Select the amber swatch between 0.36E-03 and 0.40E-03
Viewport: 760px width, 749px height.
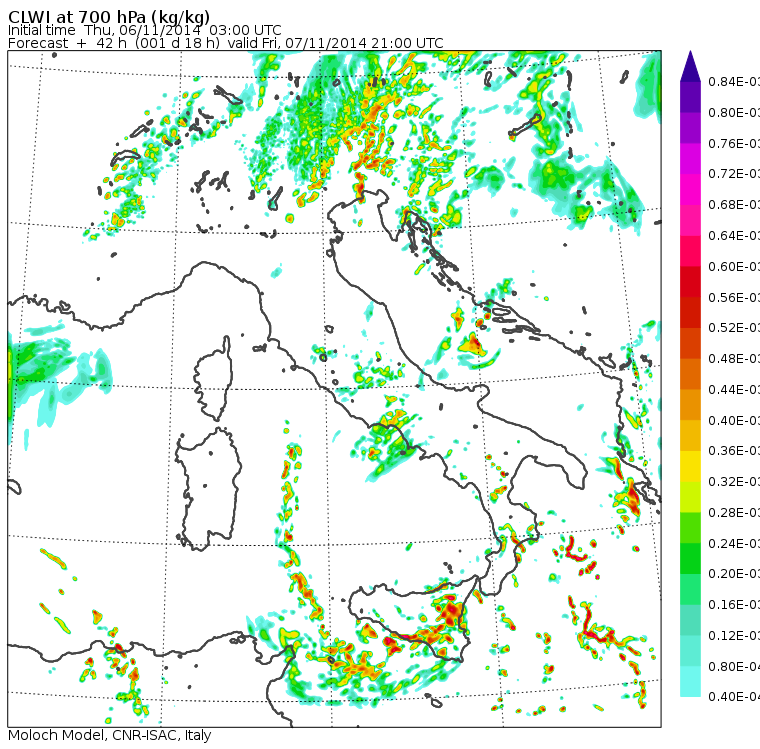tap(690, 435)
